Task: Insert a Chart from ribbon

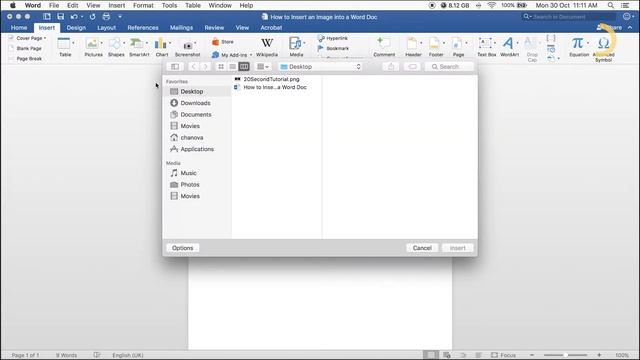Action: [162, 47]
